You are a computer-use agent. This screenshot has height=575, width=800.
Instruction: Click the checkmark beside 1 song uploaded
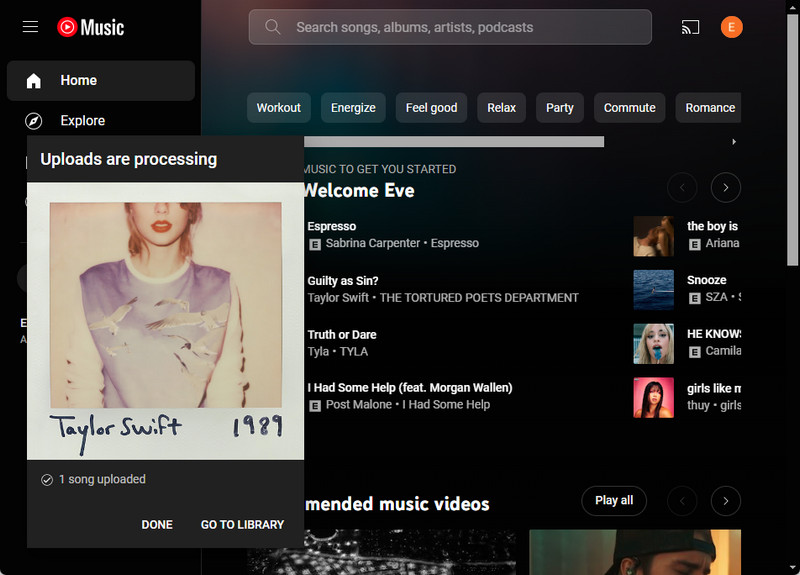pos(47,480)
